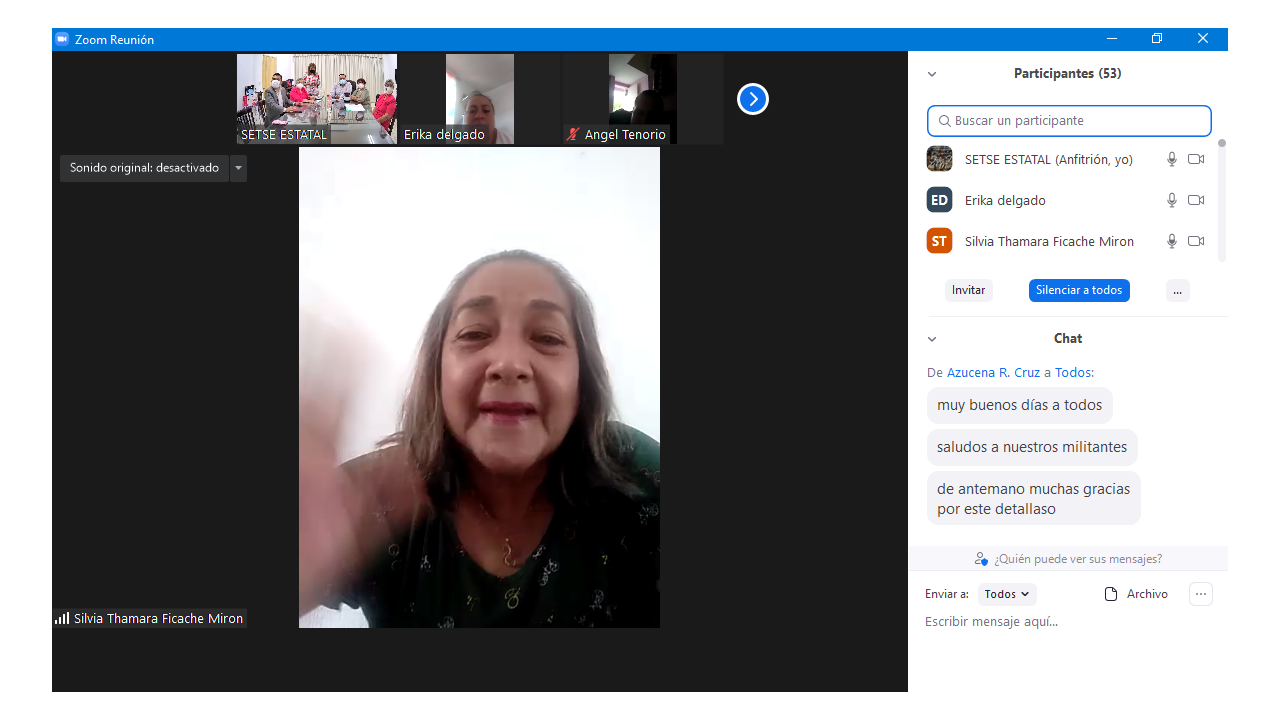This screenshot has height=720, width=1280.
Task: Click Buscar un participante search field
Action: pyautogui.click(x=1069, y=121)
